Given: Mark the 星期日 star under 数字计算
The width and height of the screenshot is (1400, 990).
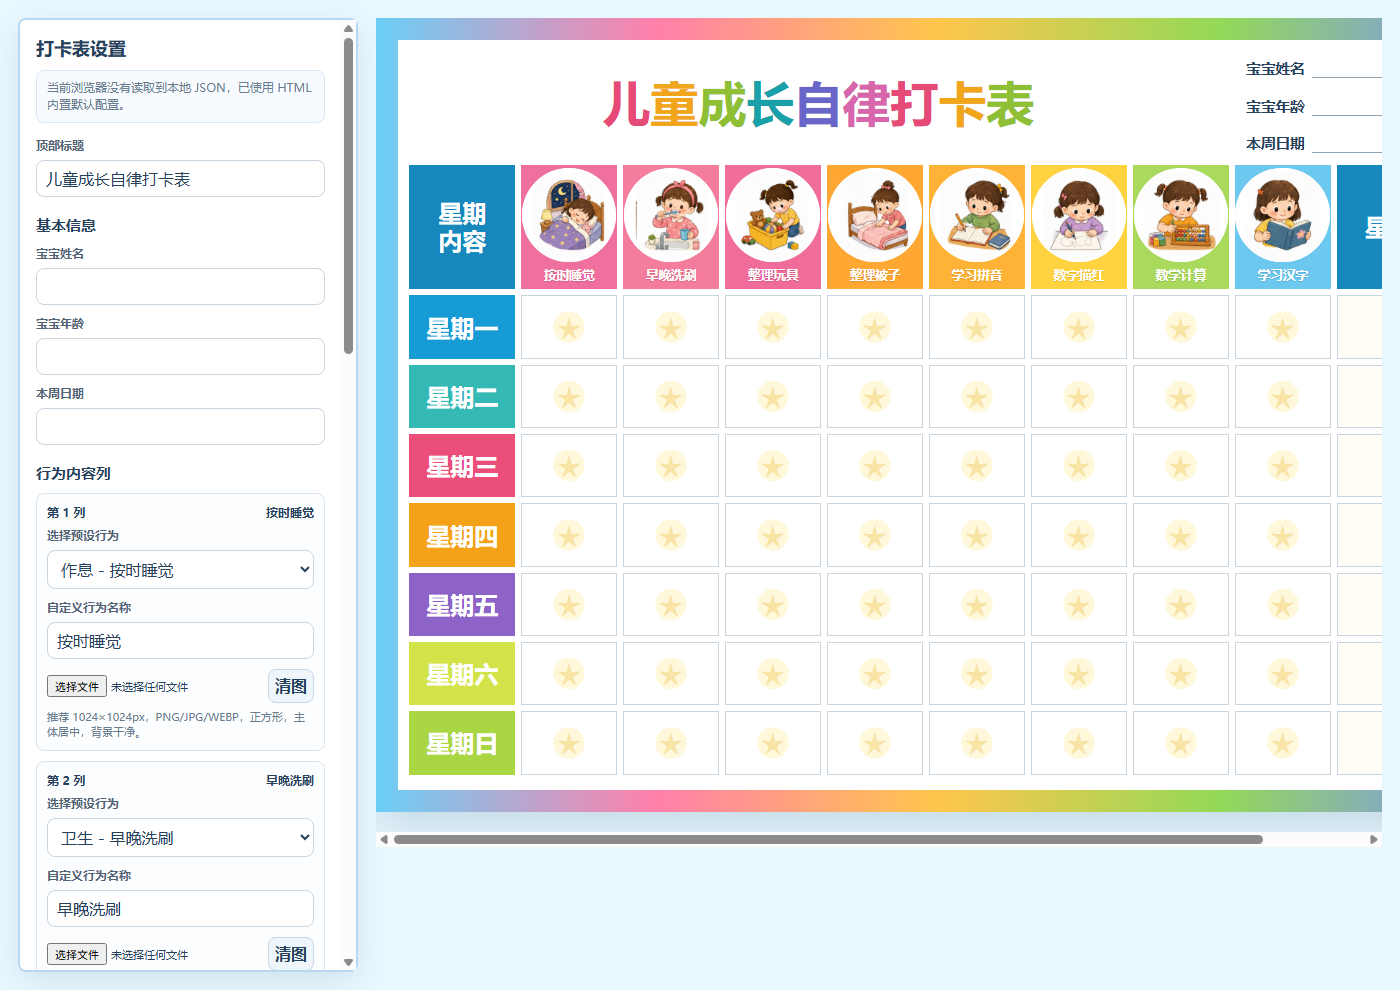Looking at the screenshot, I should (1181, 743).
